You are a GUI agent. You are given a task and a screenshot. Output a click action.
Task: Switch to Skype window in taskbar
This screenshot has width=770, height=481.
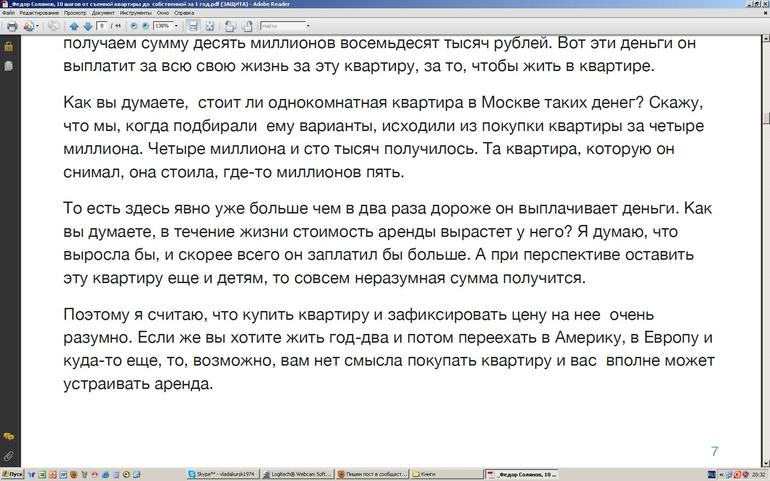(x=222, y=474)
